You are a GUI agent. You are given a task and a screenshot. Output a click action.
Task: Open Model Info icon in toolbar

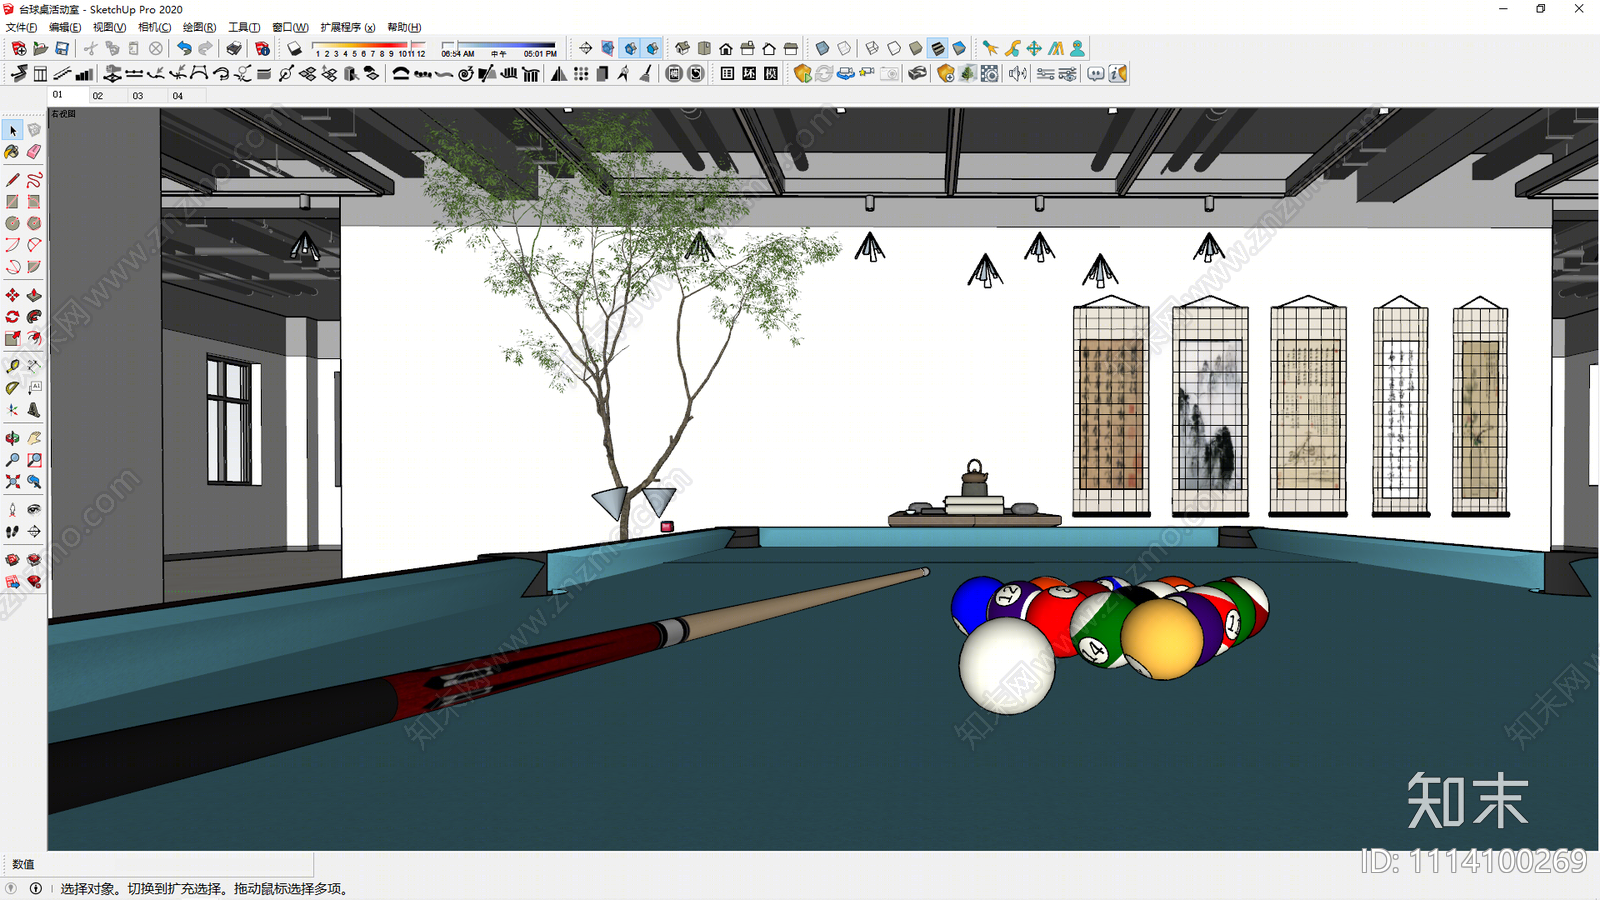click(262, 48)
